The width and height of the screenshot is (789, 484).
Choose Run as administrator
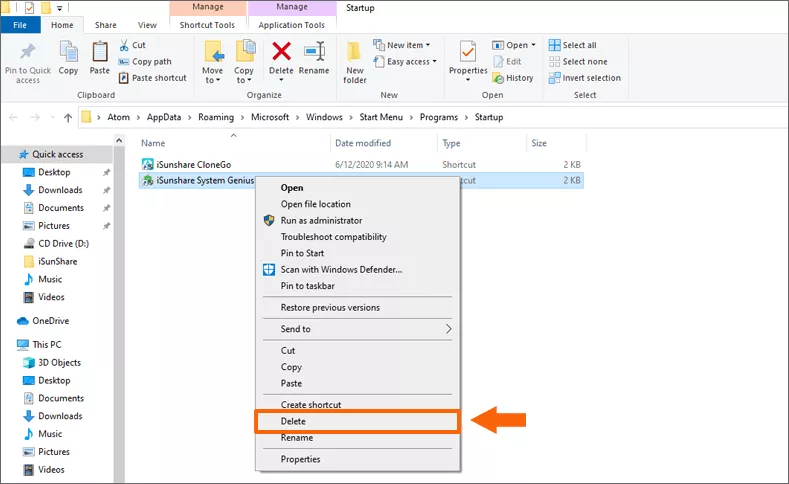(x=358, y=220)
